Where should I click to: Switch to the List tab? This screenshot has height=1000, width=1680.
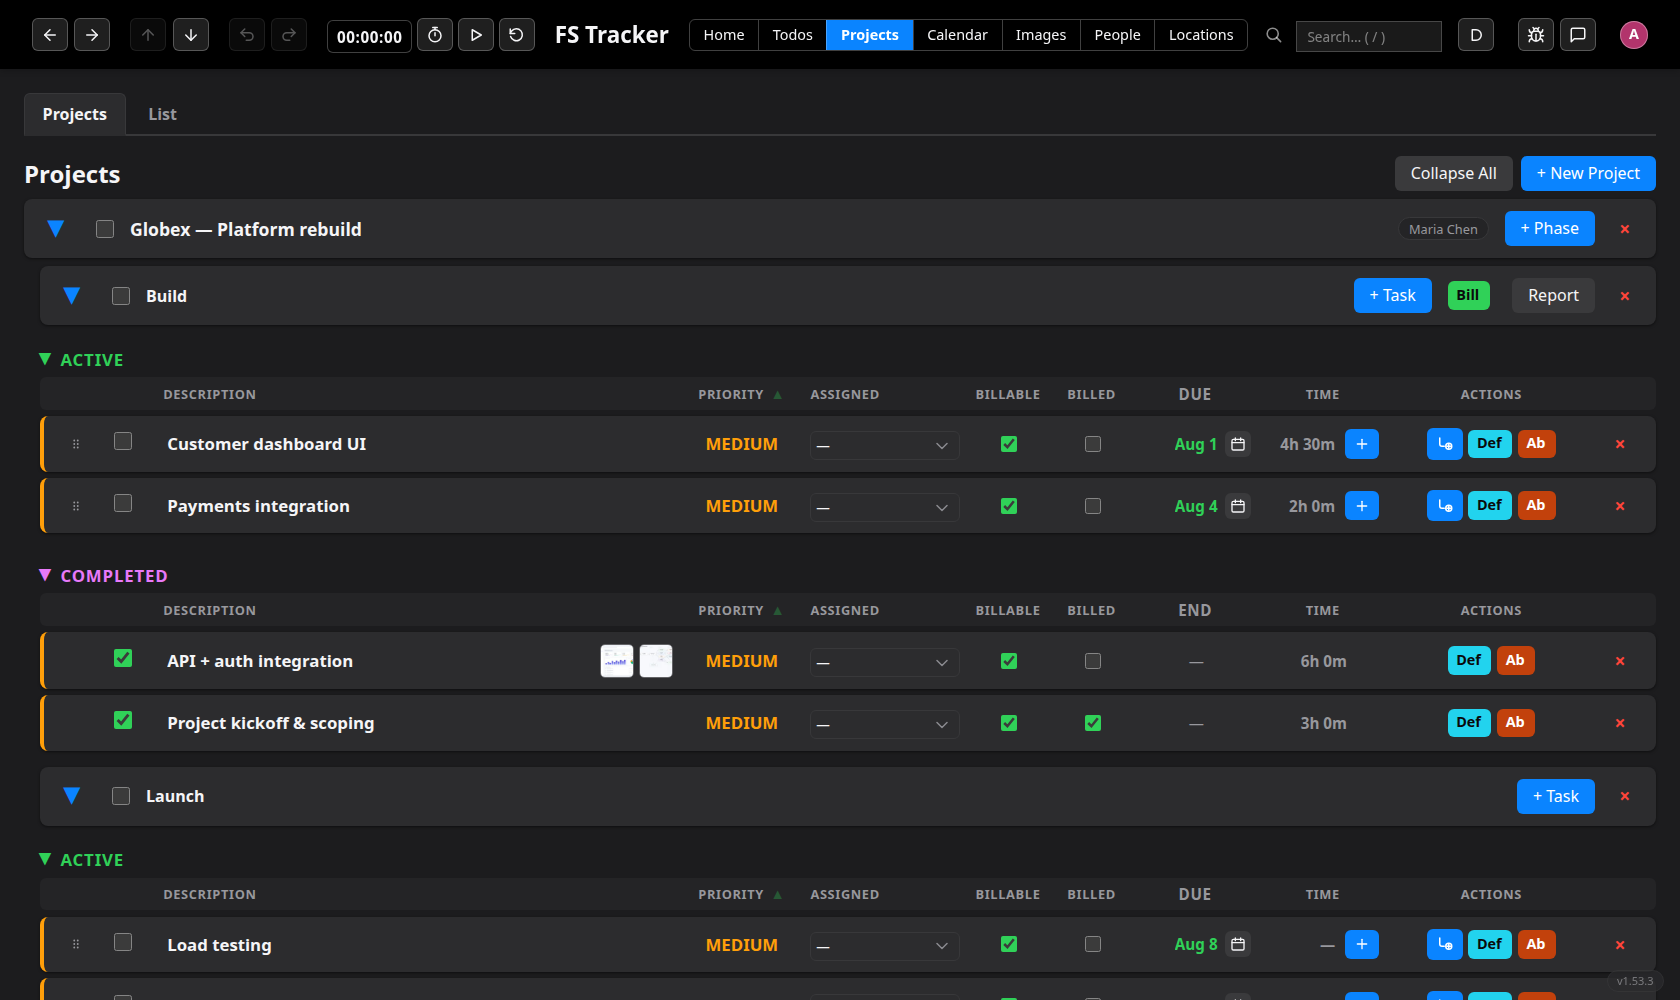[162, 114]
